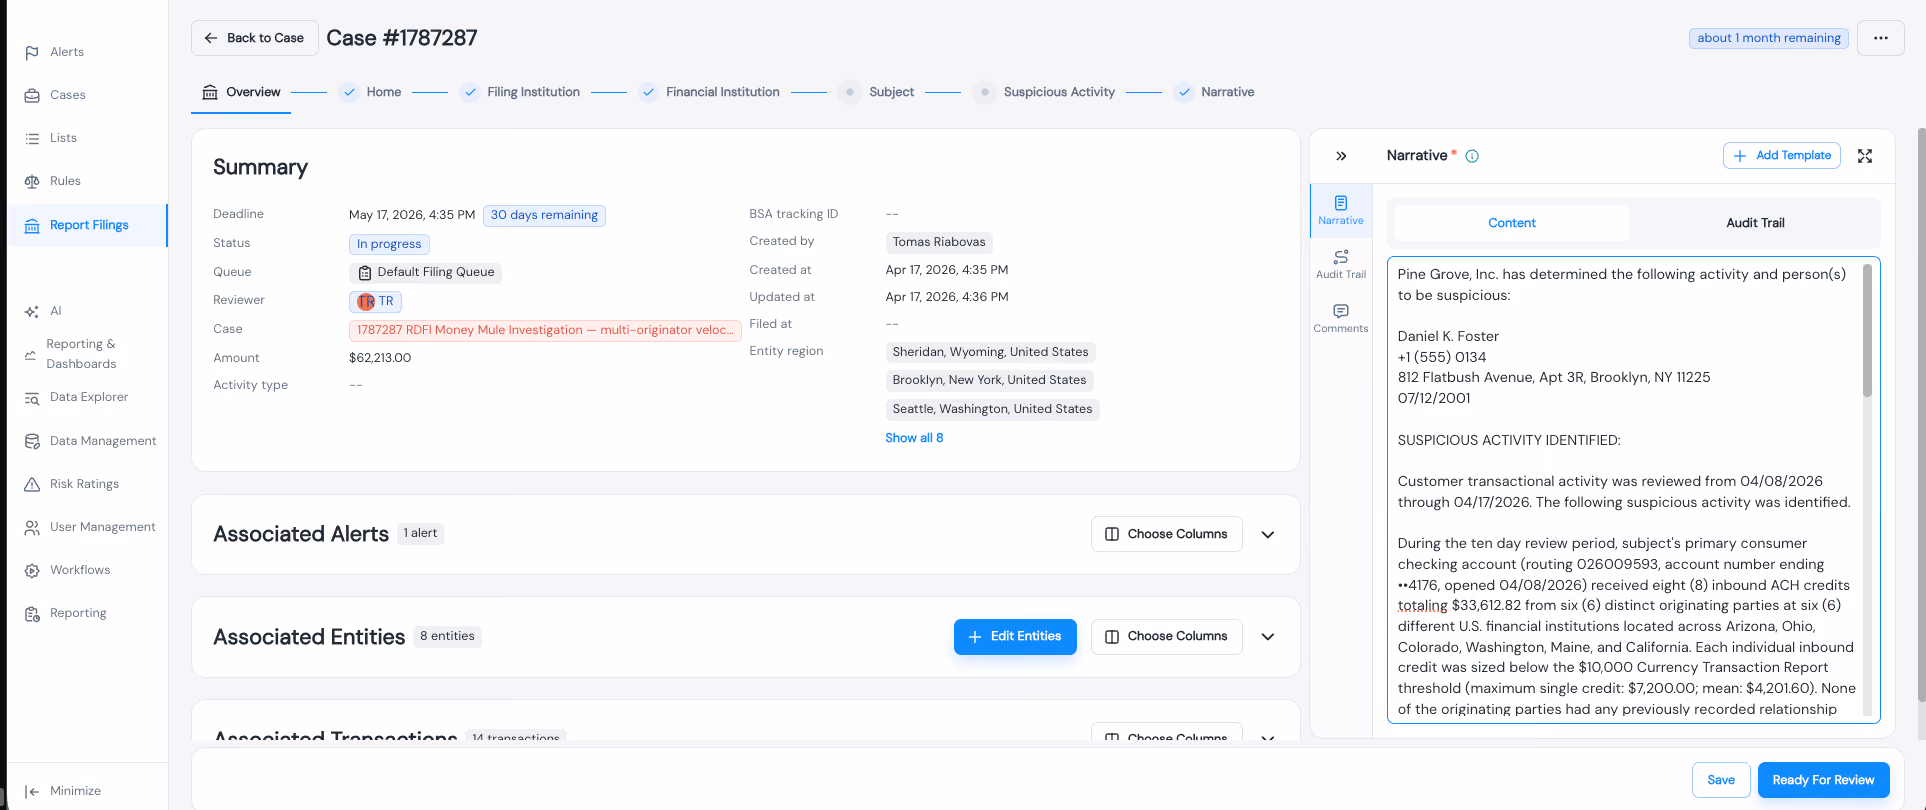This screenshot has height=810, width=1926.
Task: Minimize the sidebar with collapse icon
Action: pyautogui.click(x=32, y=791)
